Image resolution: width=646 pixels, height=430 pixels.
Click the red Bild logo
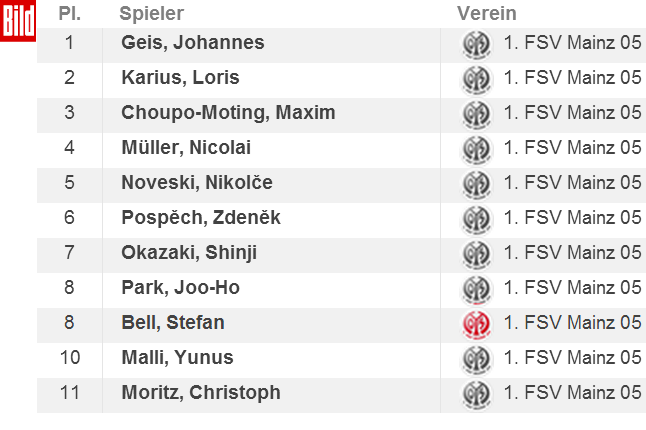pyautogui.click(x=18, y=21)
